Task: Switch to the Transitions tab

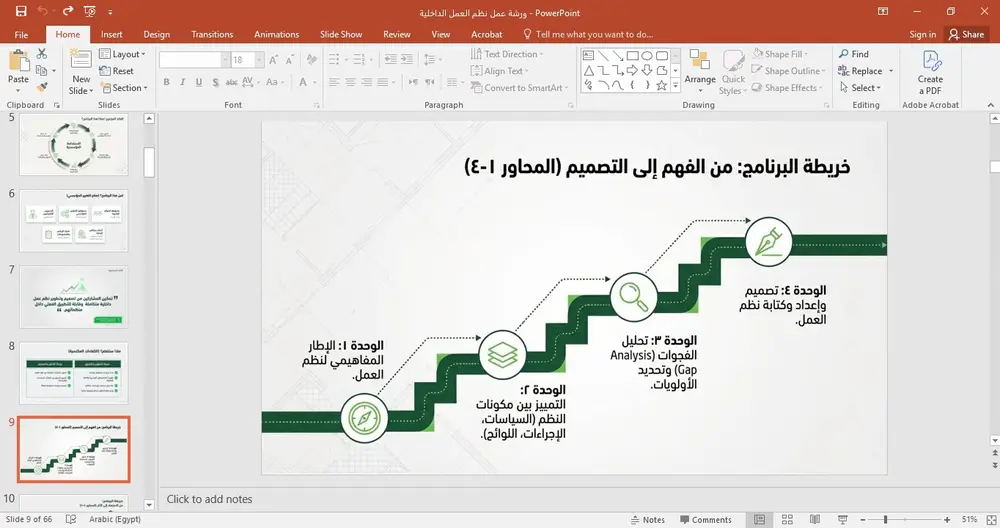Action: [212, 34]
